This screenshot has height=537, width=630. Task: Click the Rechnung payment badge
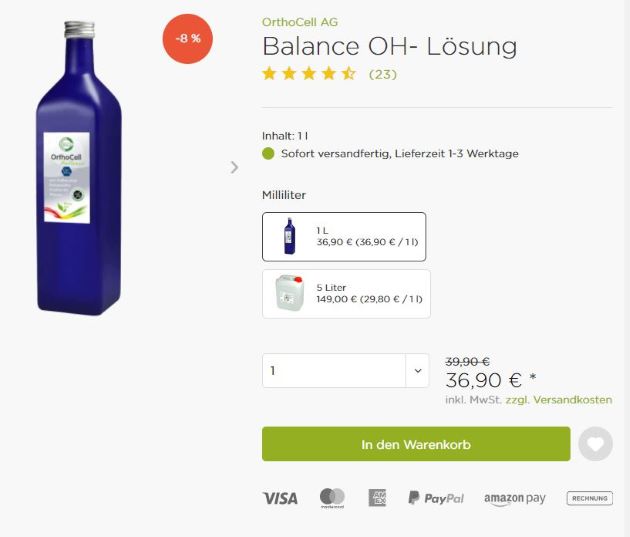(589, 498)
